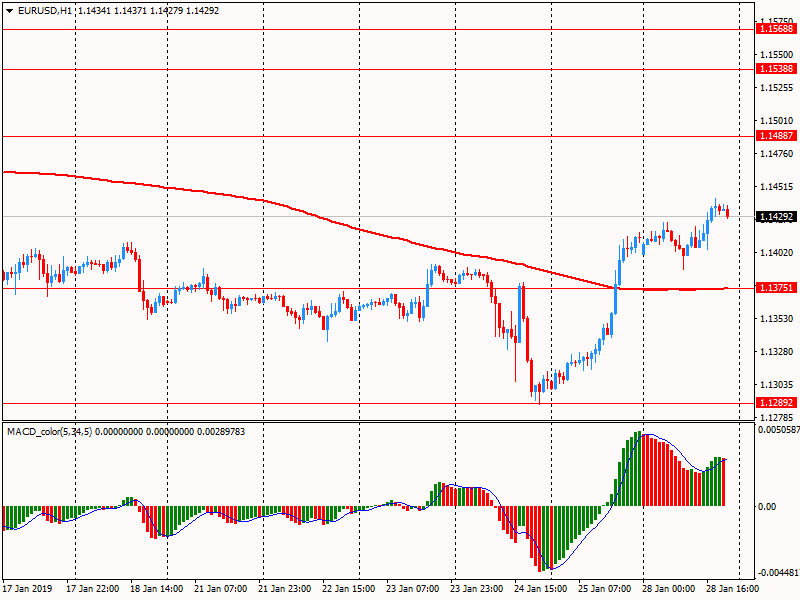This screenshot has height=600, width=800.
Task: Click the 1.15255 price scale value
Action: [777, 88]
